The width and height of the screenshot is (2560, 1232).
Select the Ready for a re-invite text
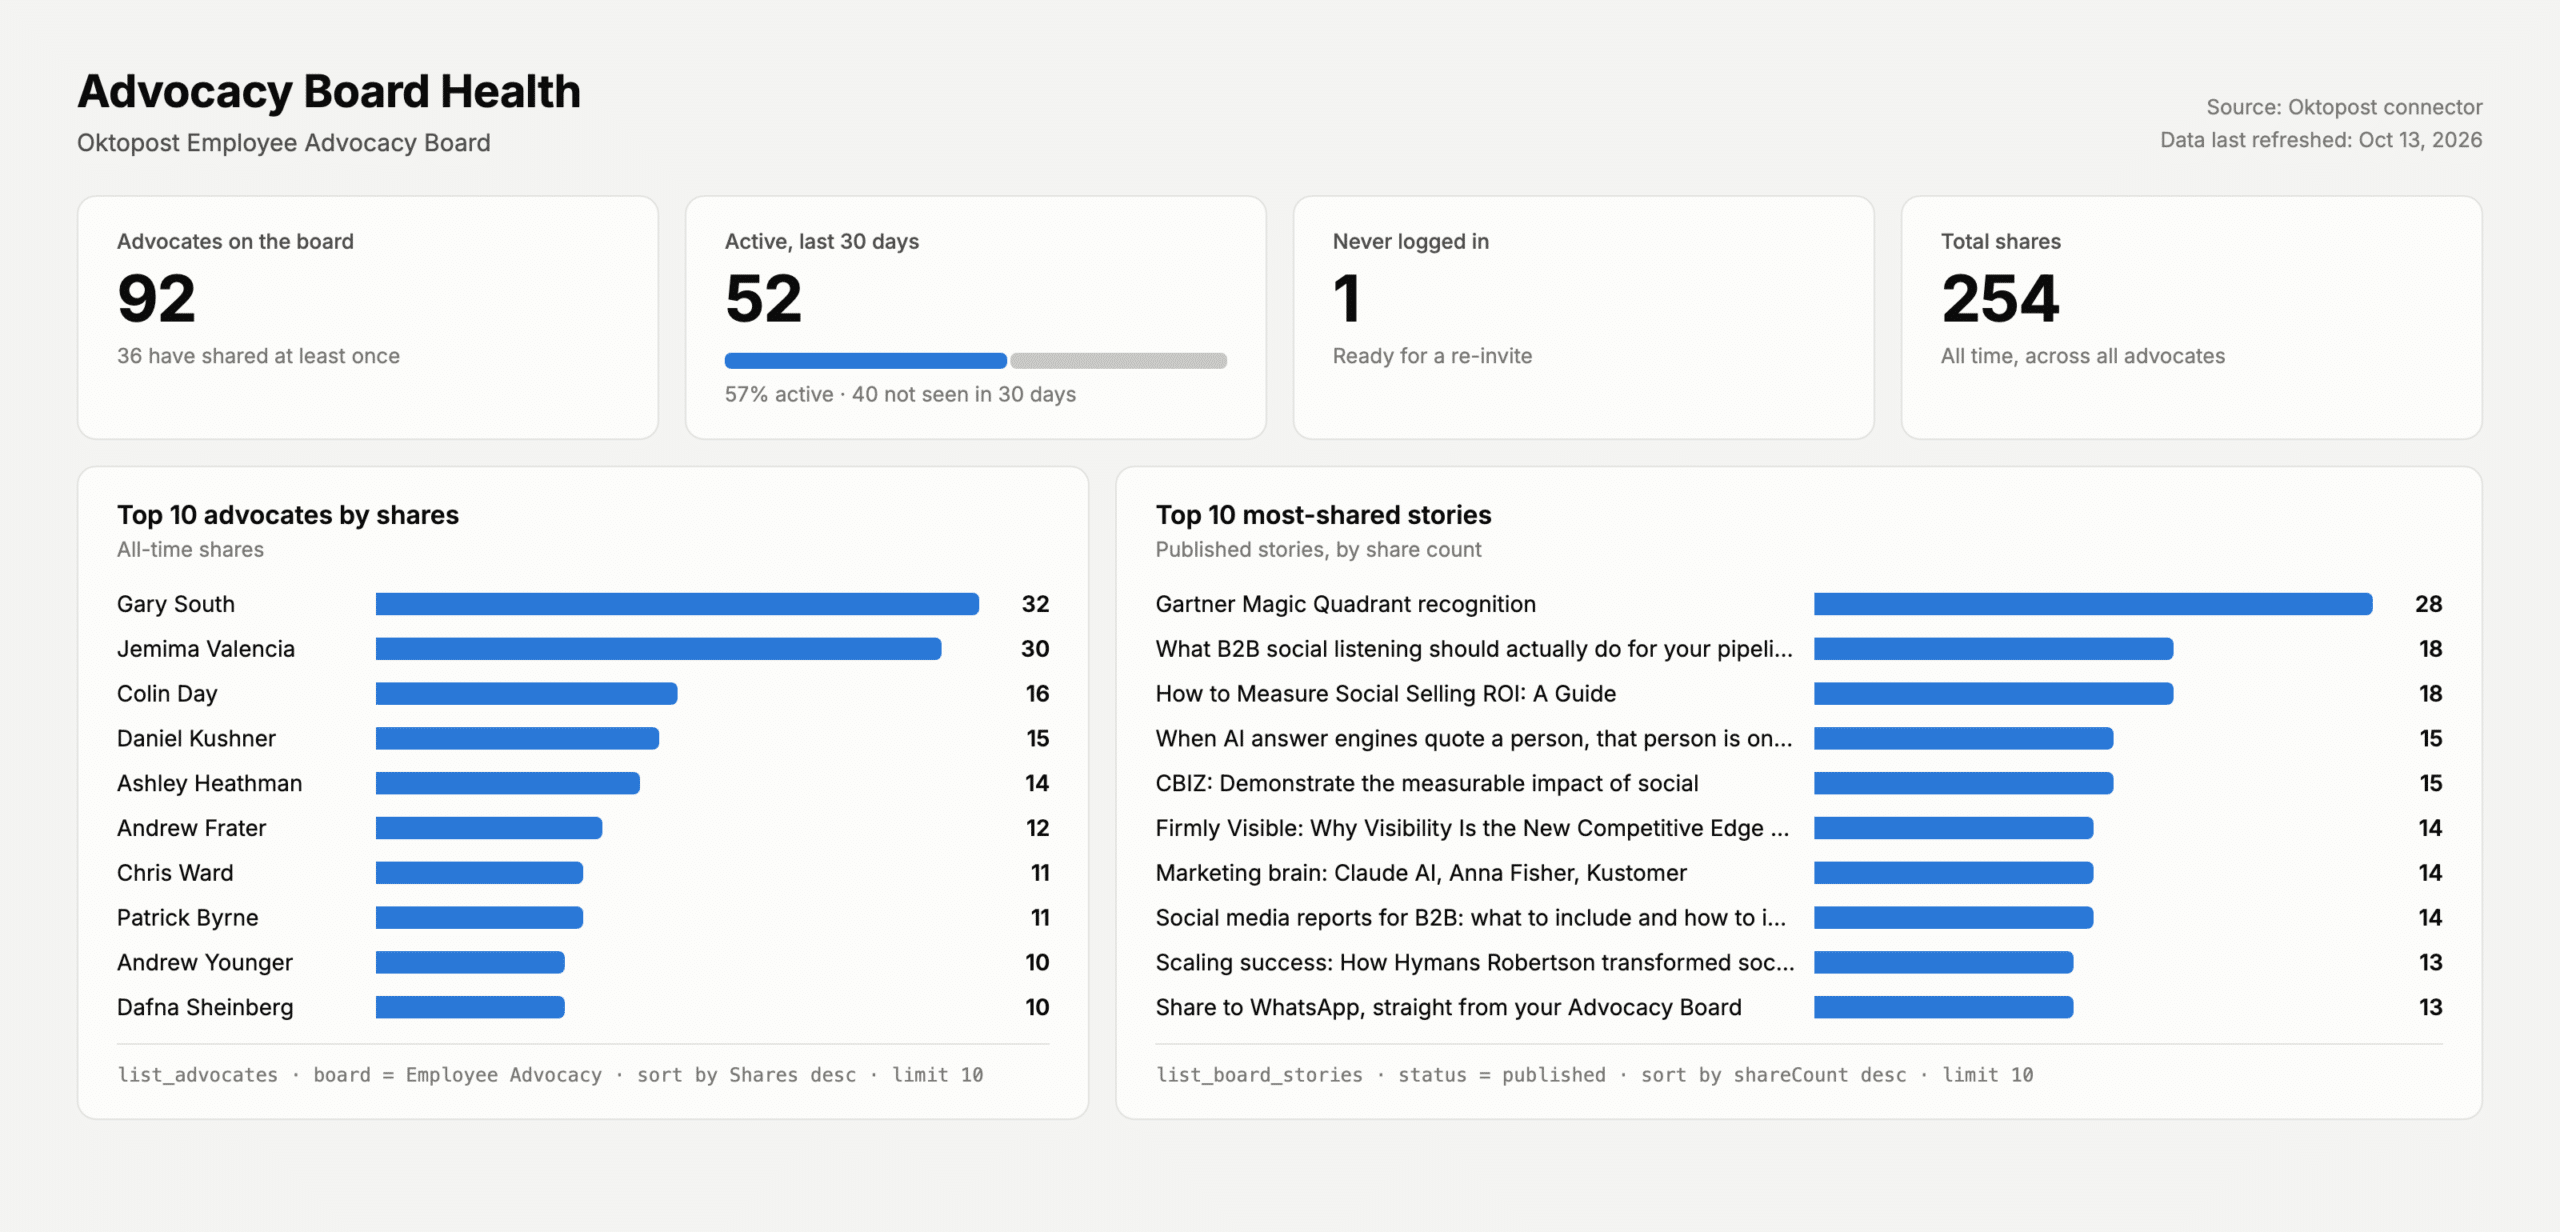[x=1432, y=356]
